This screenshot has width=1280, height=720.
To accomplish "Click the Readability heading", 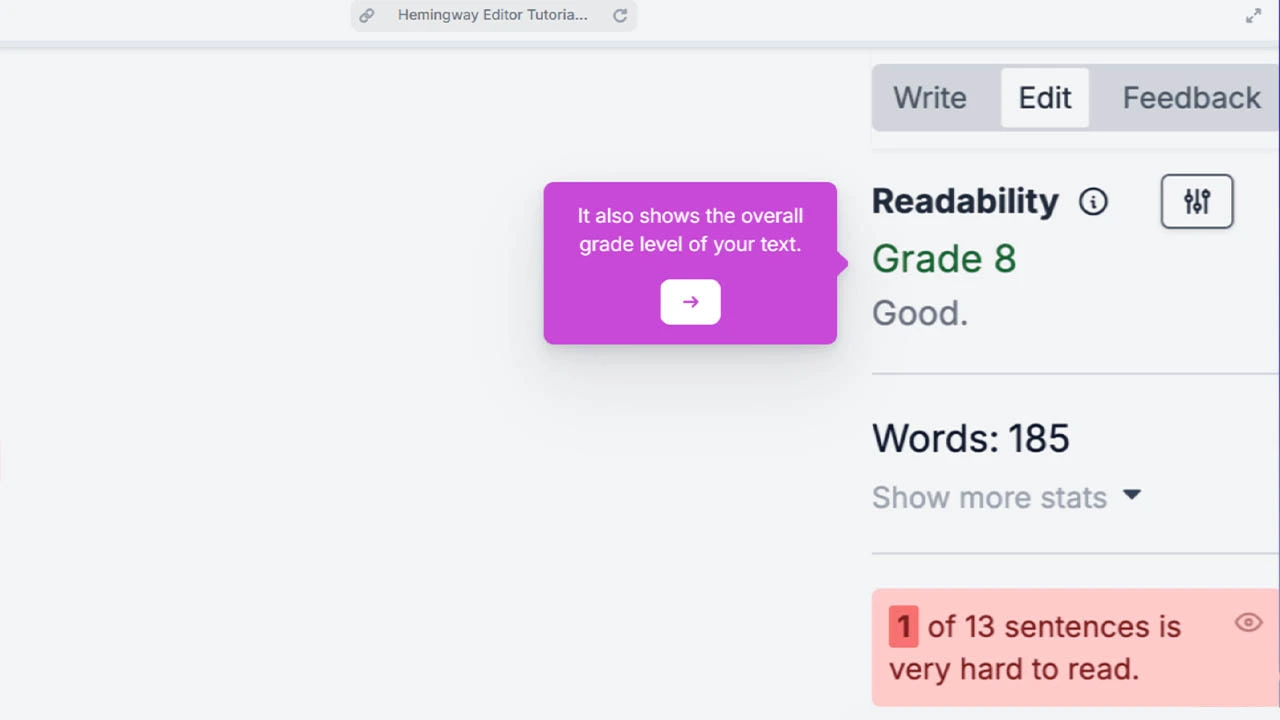I will pyautogui.click(x=965, y=201).
